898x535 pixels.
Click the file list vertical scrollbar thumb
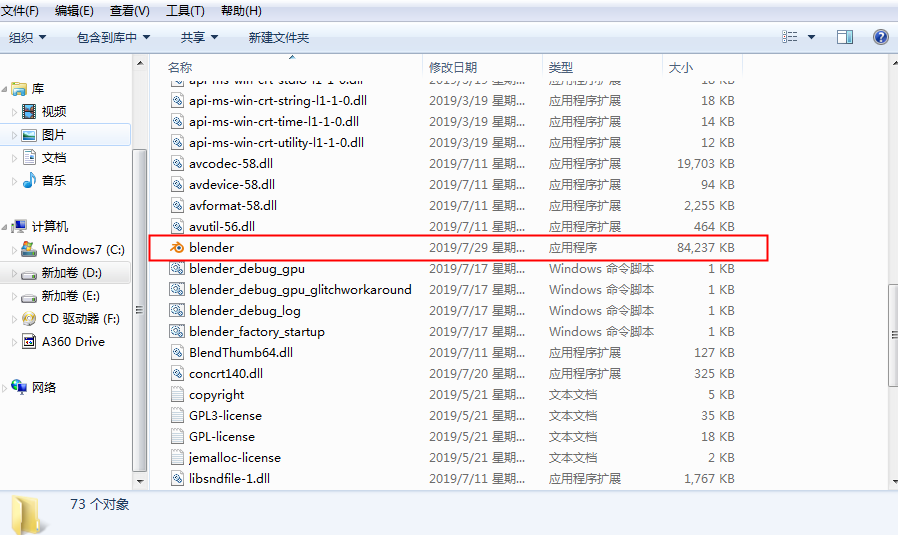893,336
